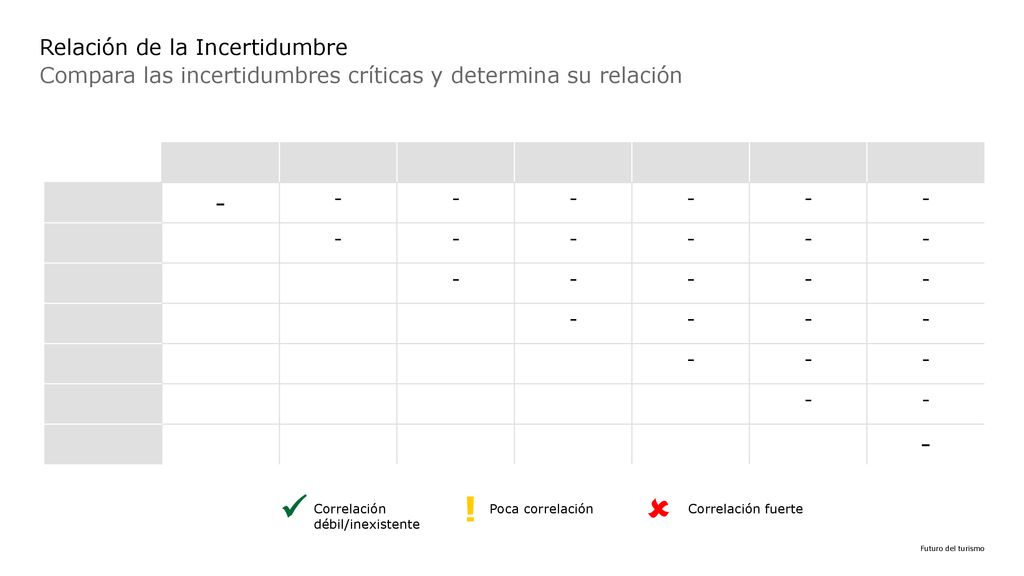Click the dash in first row, first column
The width and height of the screenshot is (1024, 576).
(x=220, y=204)
